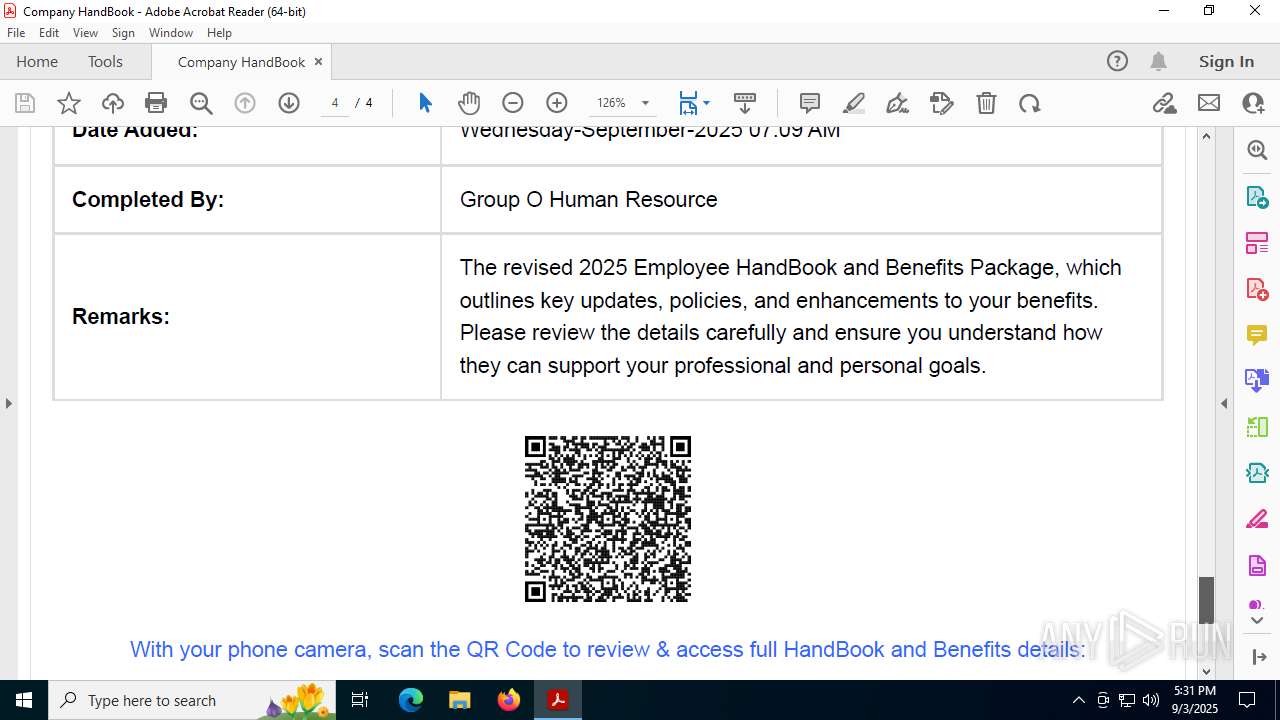Open Task View on taskbar

click(x=361, y=700)
